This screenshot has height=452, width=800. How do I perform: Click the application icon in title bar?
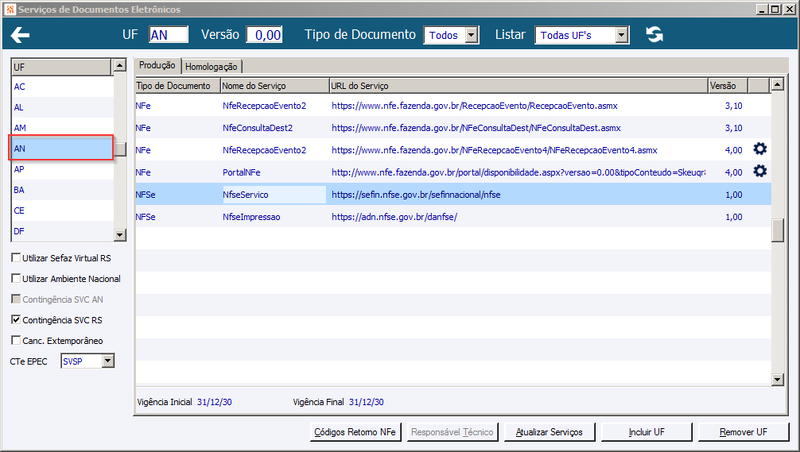point(10,9)
